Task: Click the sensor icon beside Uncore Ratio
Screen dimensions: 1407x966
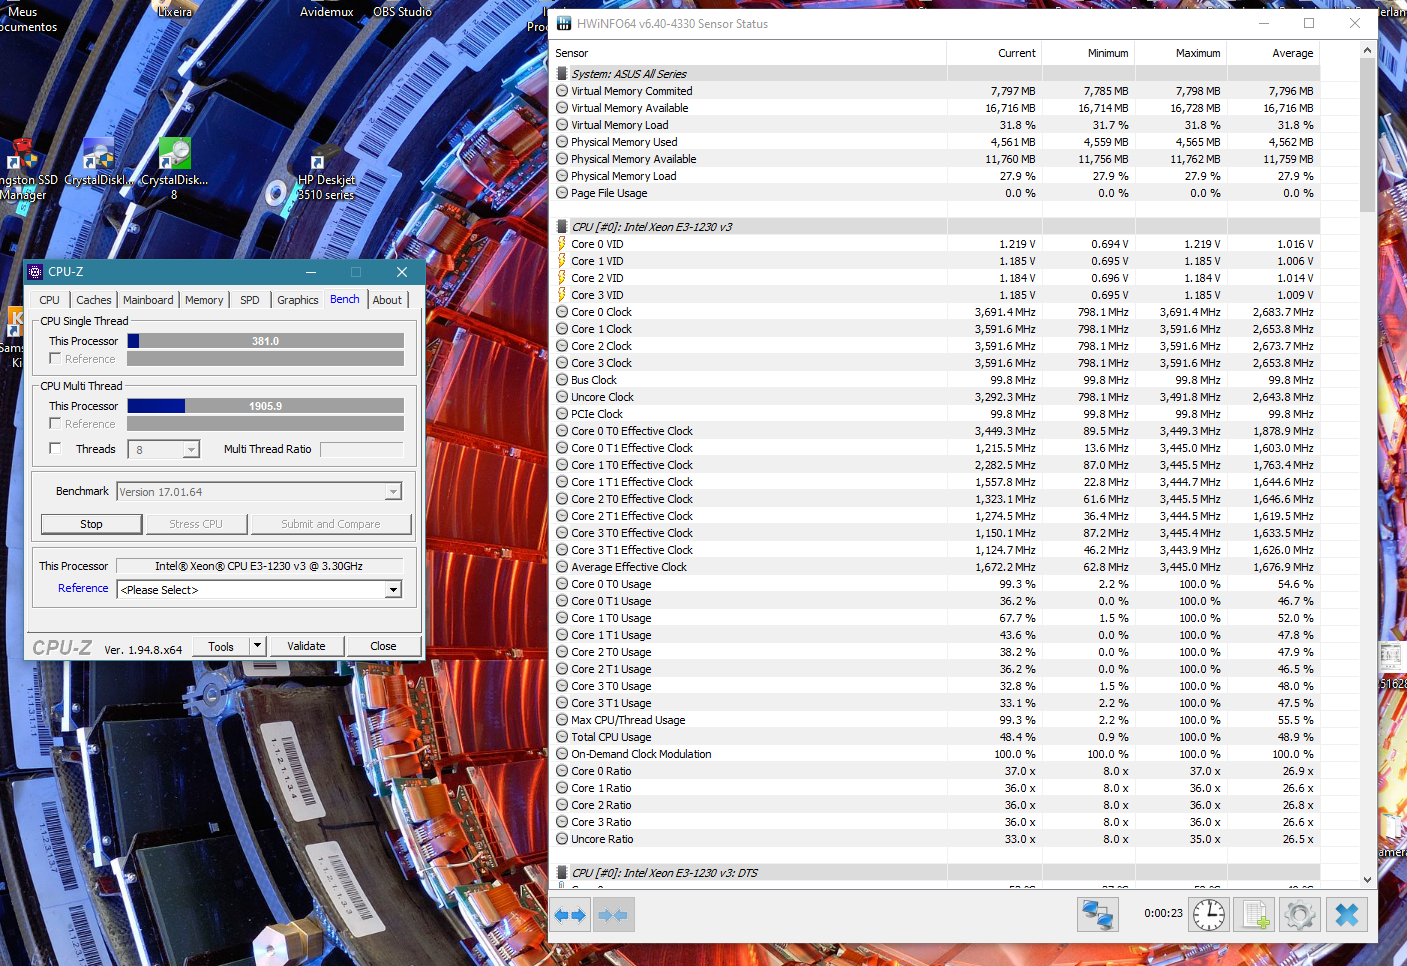Action: pyautogui.click(x=562, y=839)
